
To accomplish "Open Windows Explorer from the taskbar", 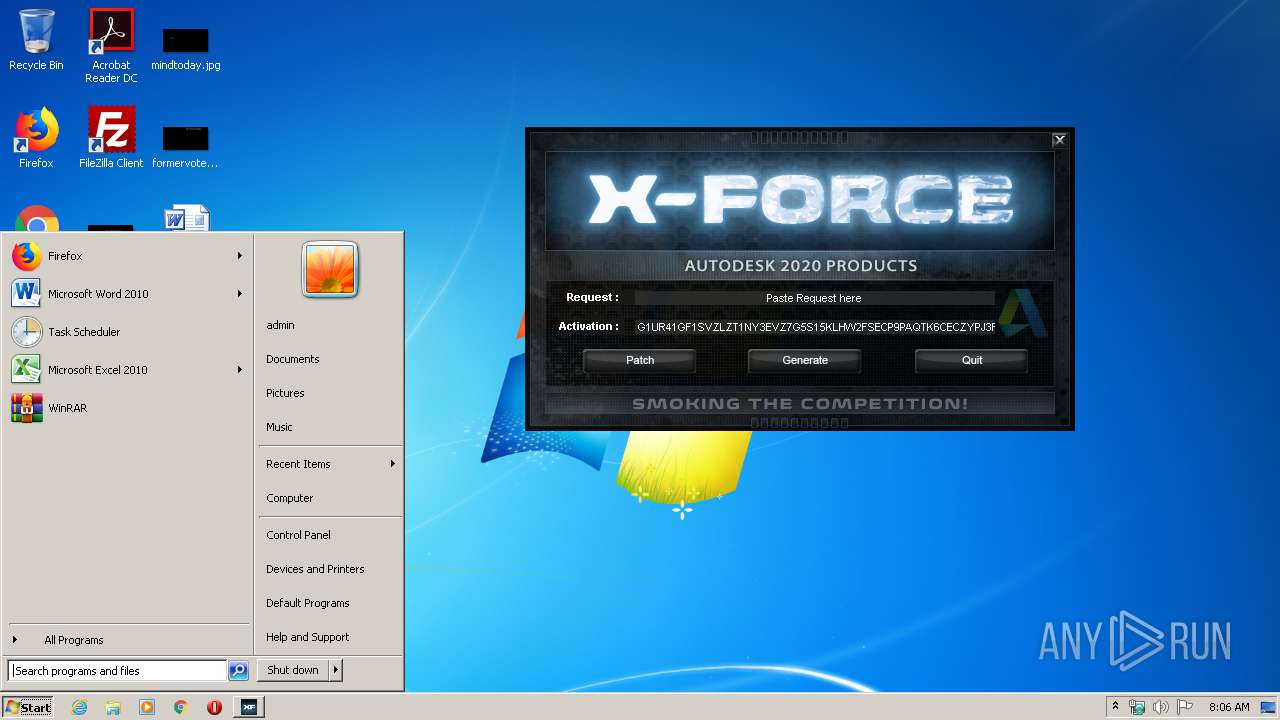I will pyautogui.click(x=113, y=707).
